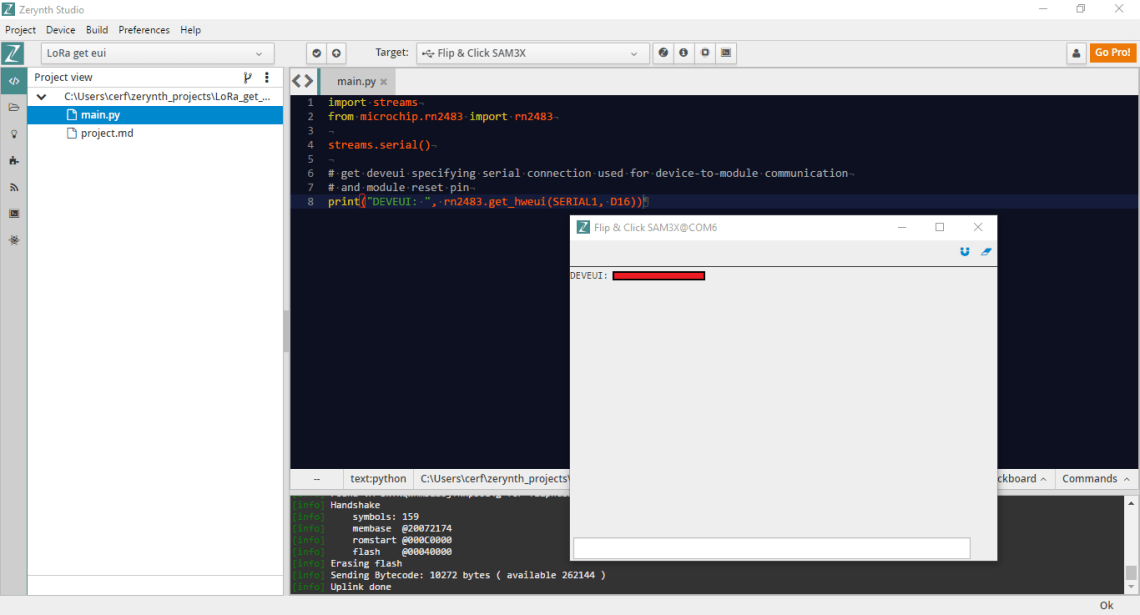Click the Zerynth logo in the toolbar

click(x=12, y=53)
